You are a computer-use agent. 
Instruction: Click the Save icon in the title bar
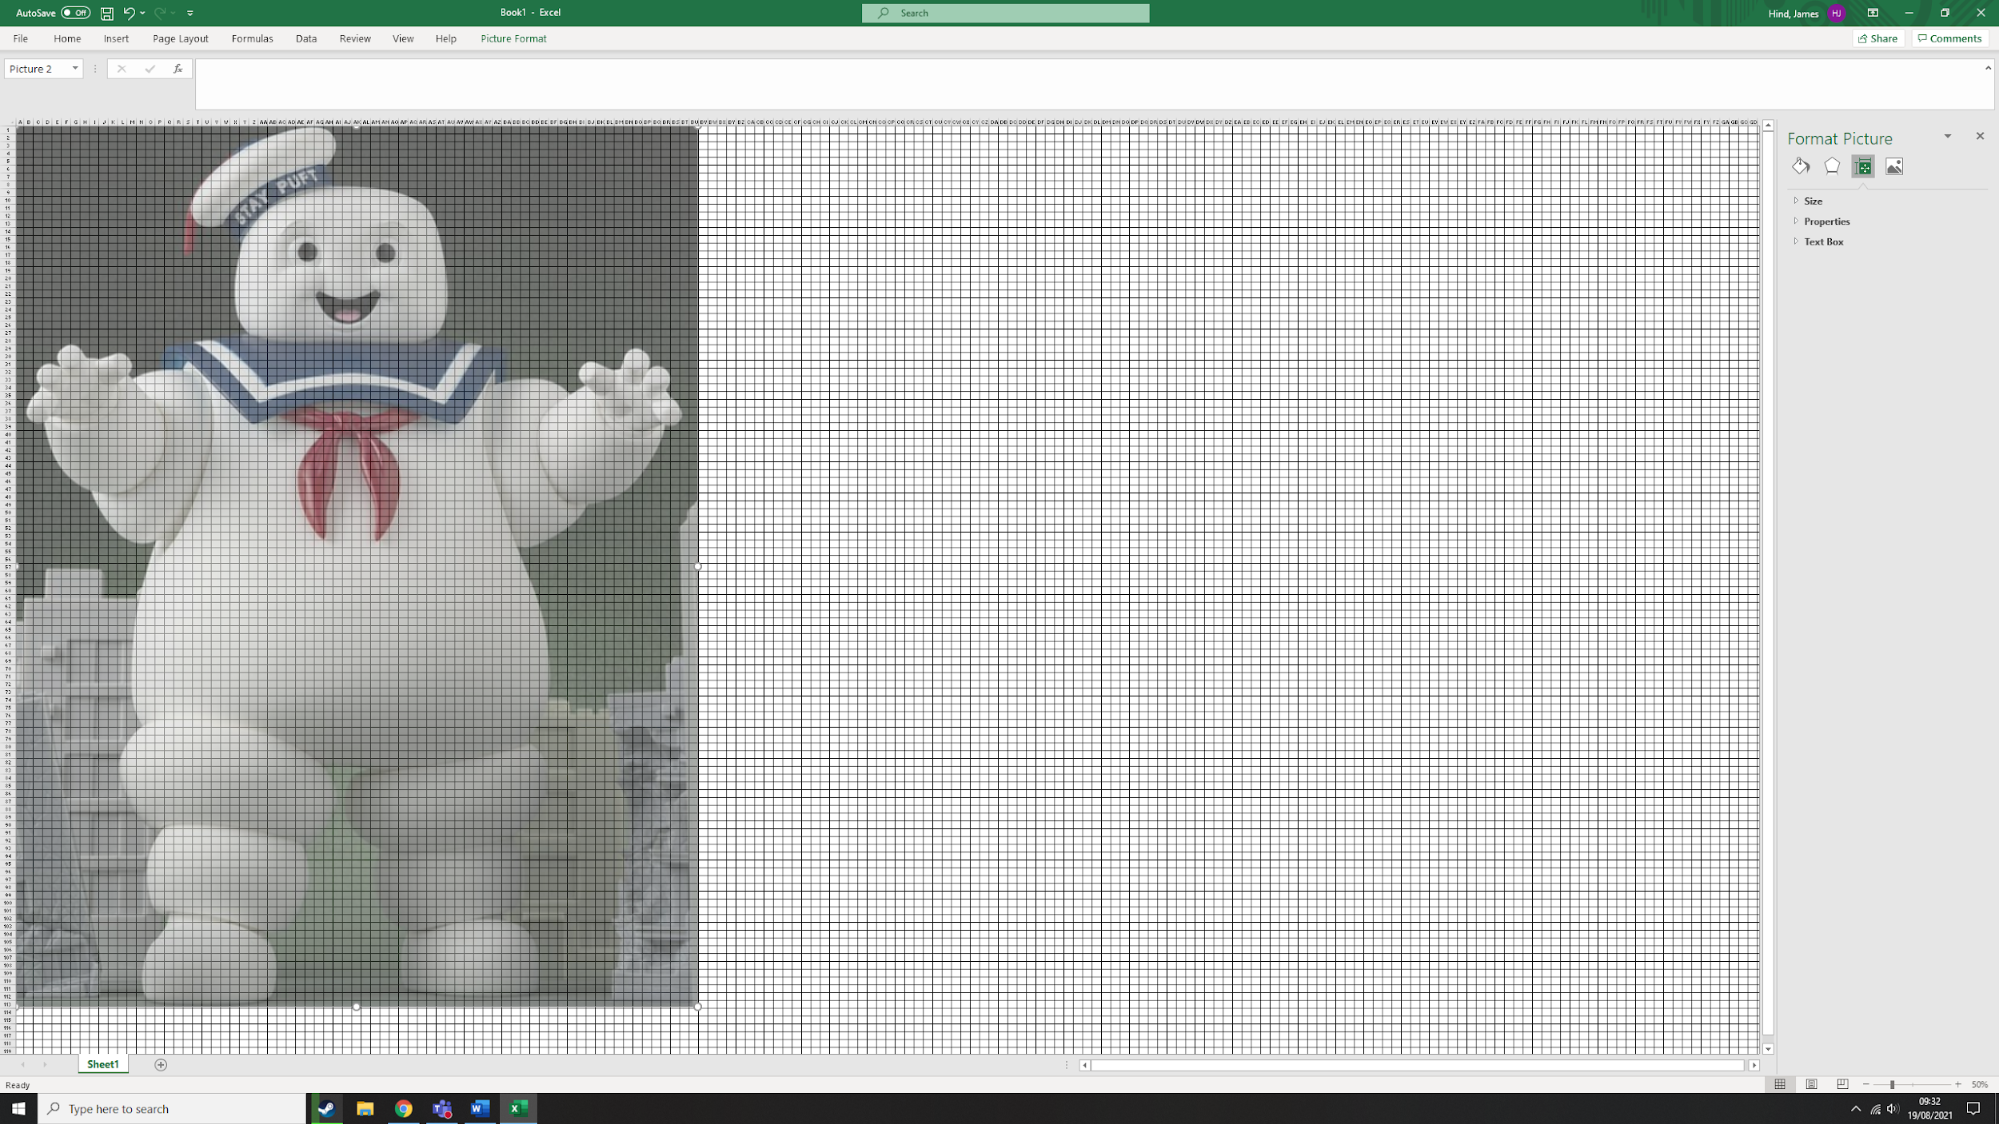click(107, 13)
